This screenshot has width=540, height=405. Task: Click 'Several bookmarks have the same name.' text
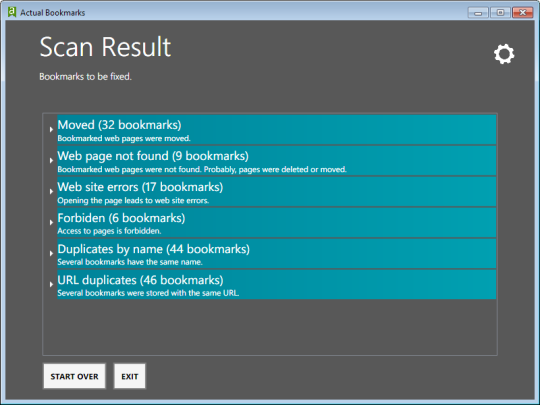130,262
